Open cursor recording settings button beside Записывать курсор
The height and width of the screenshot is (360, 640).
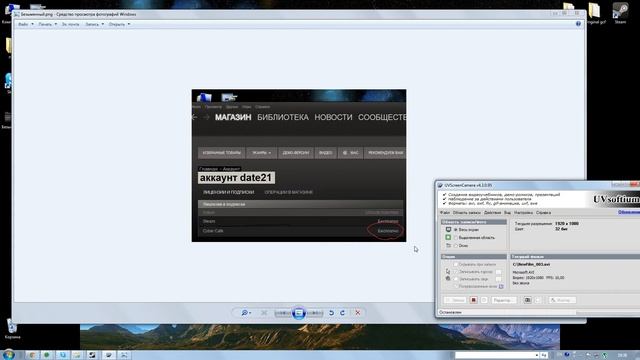(498, 272)
